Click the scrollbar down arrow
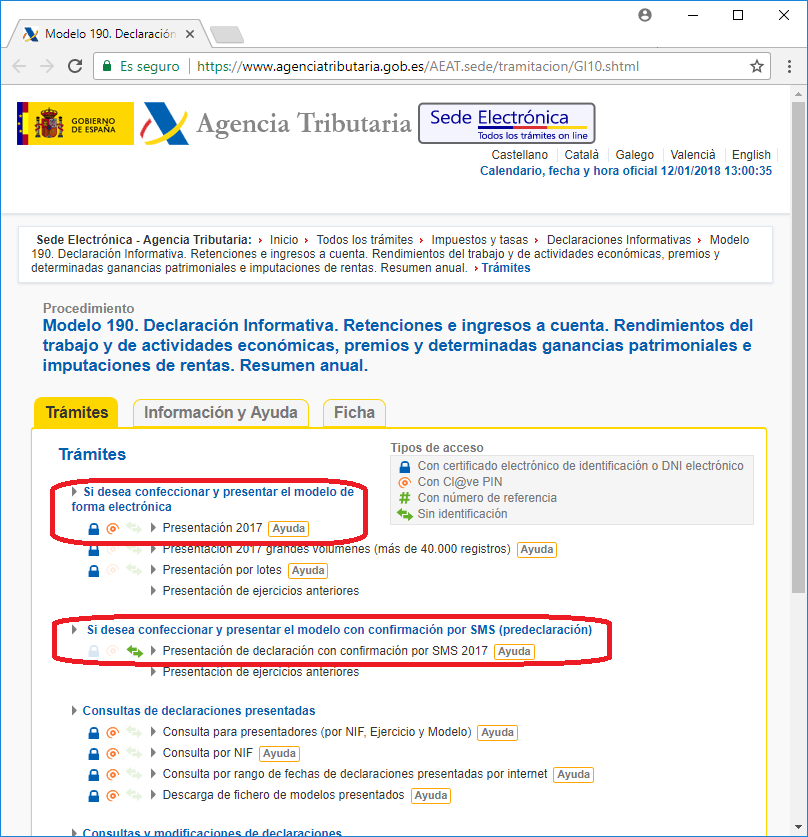Screen dimensions: 808x837 [798, 827]
